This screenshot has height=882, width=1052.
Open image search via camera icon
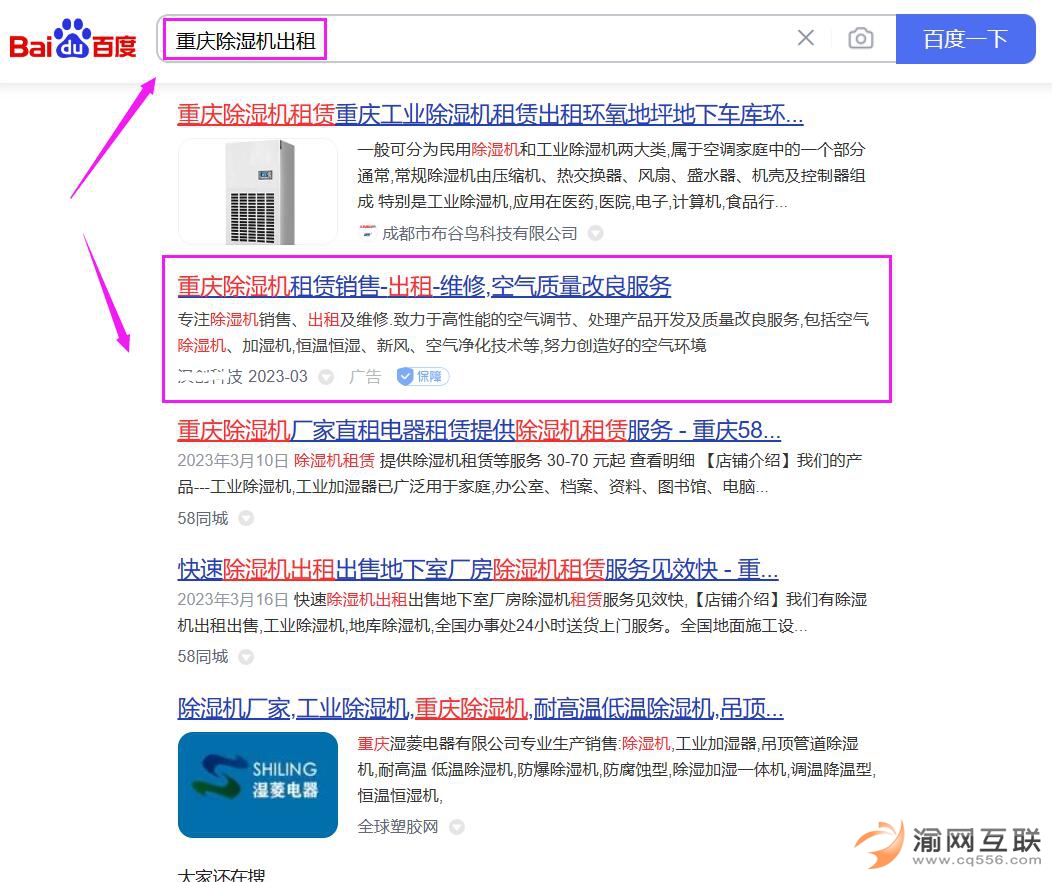(x=860, y=39)
